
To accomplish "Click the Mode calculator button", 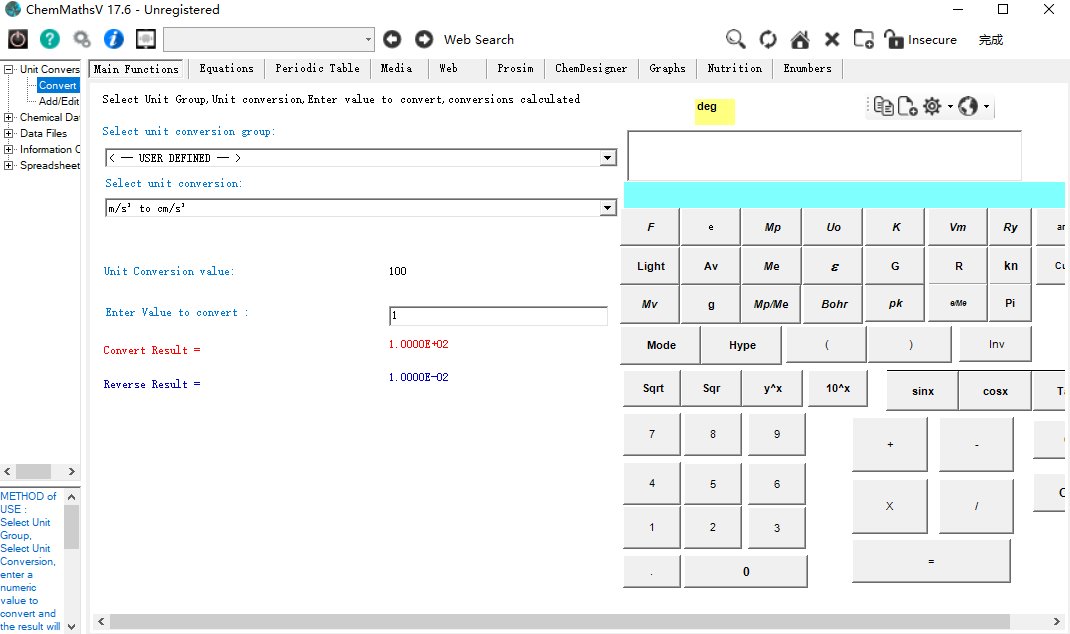I will 661,345.
